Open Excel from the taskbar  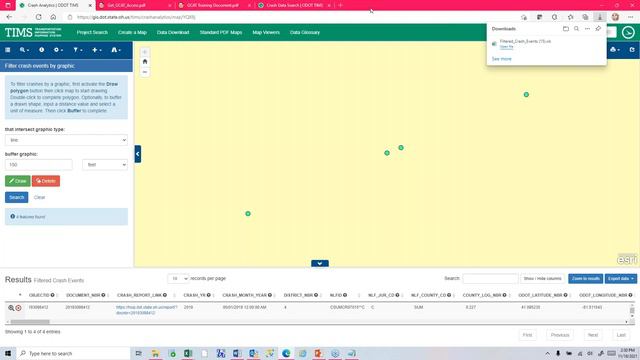click(188, 353)
